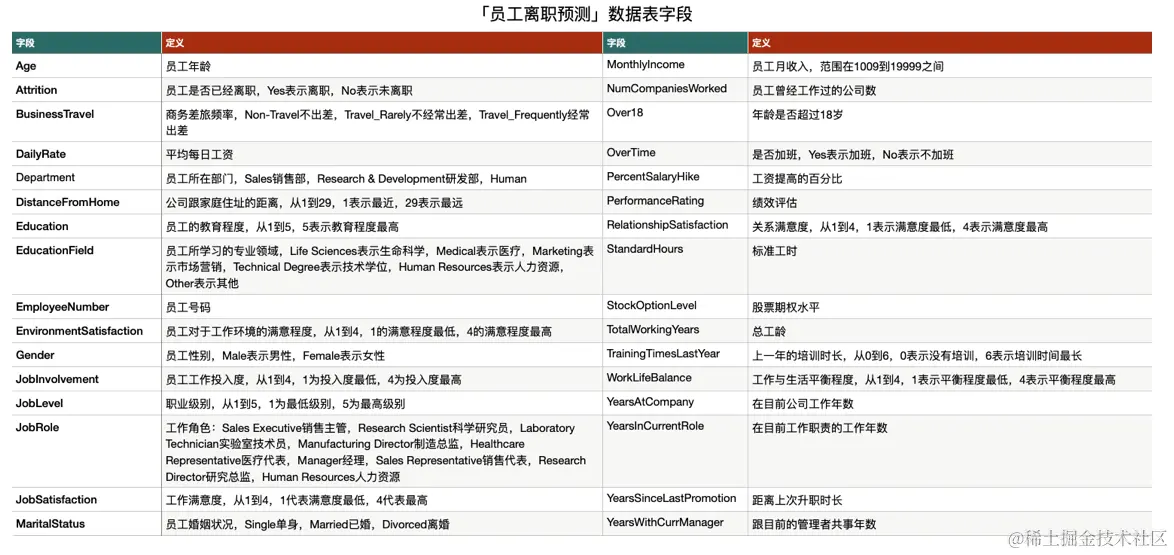
Task: Click the NumCompaniesWorked field name
Action: click(x=666, y=88)
